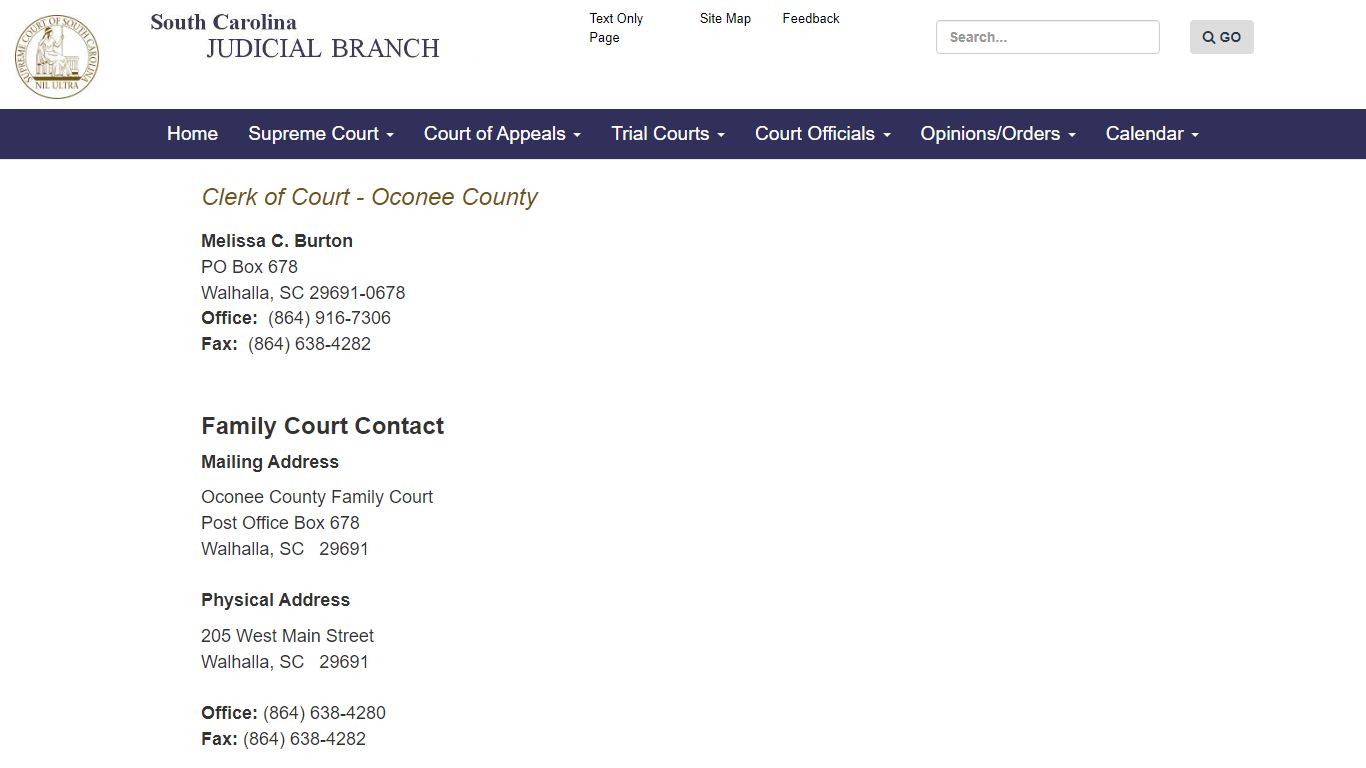Image resolution: width=1366 pixels, height=768 pixels.
Task: Click inside the Search input box
Action: [x=1047, y=37]
